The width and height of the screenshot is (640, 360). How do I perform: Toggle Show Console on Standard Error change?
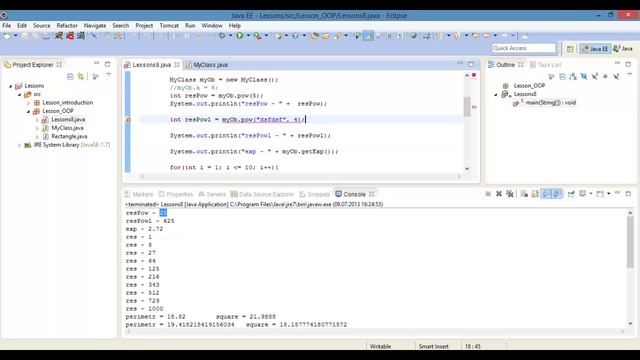(x=557, y=194)
